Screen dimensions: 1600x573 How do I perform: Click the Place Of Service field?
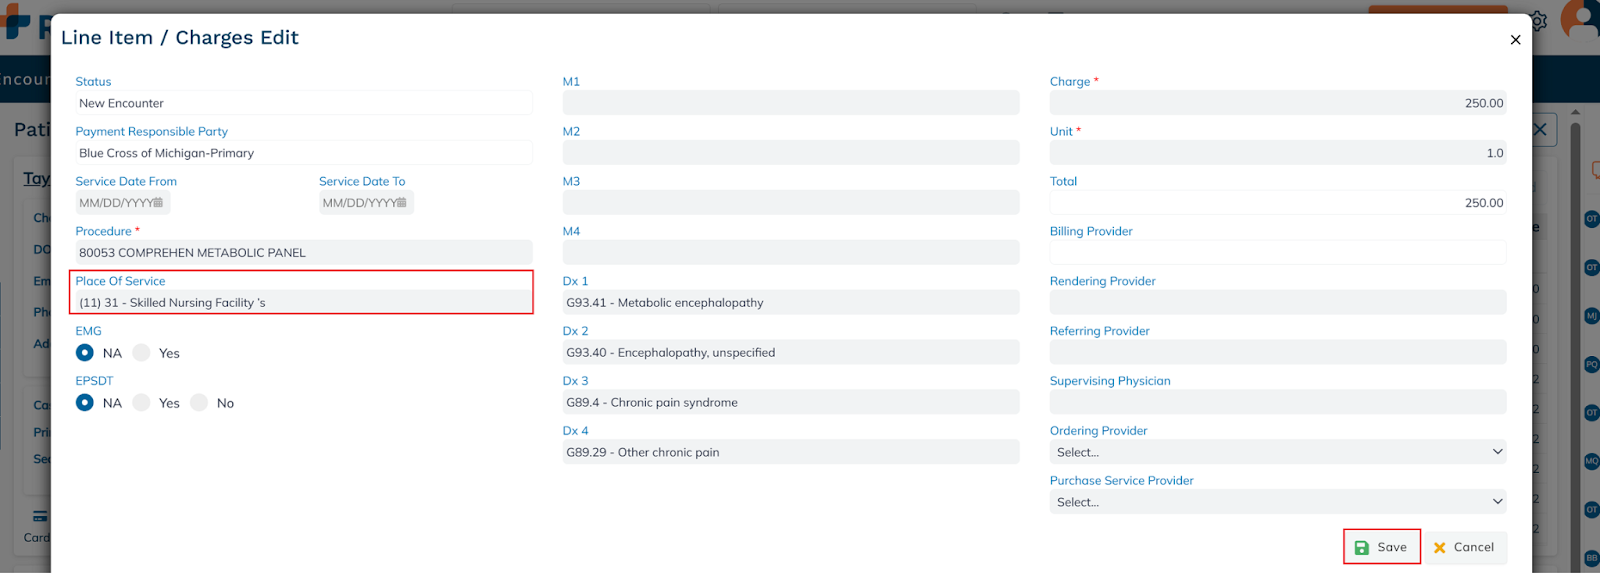coord(302,303)
